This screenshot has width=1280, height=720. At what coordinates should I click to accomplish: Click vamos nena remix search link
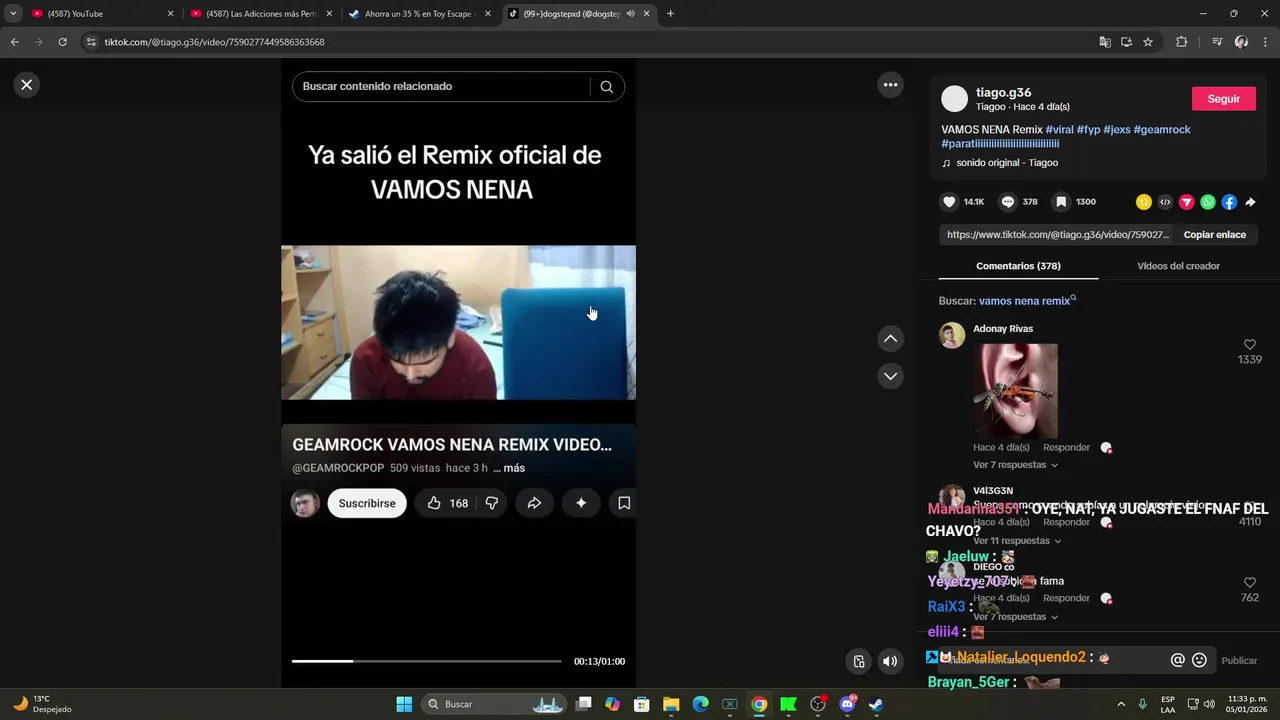(1025, 301)
